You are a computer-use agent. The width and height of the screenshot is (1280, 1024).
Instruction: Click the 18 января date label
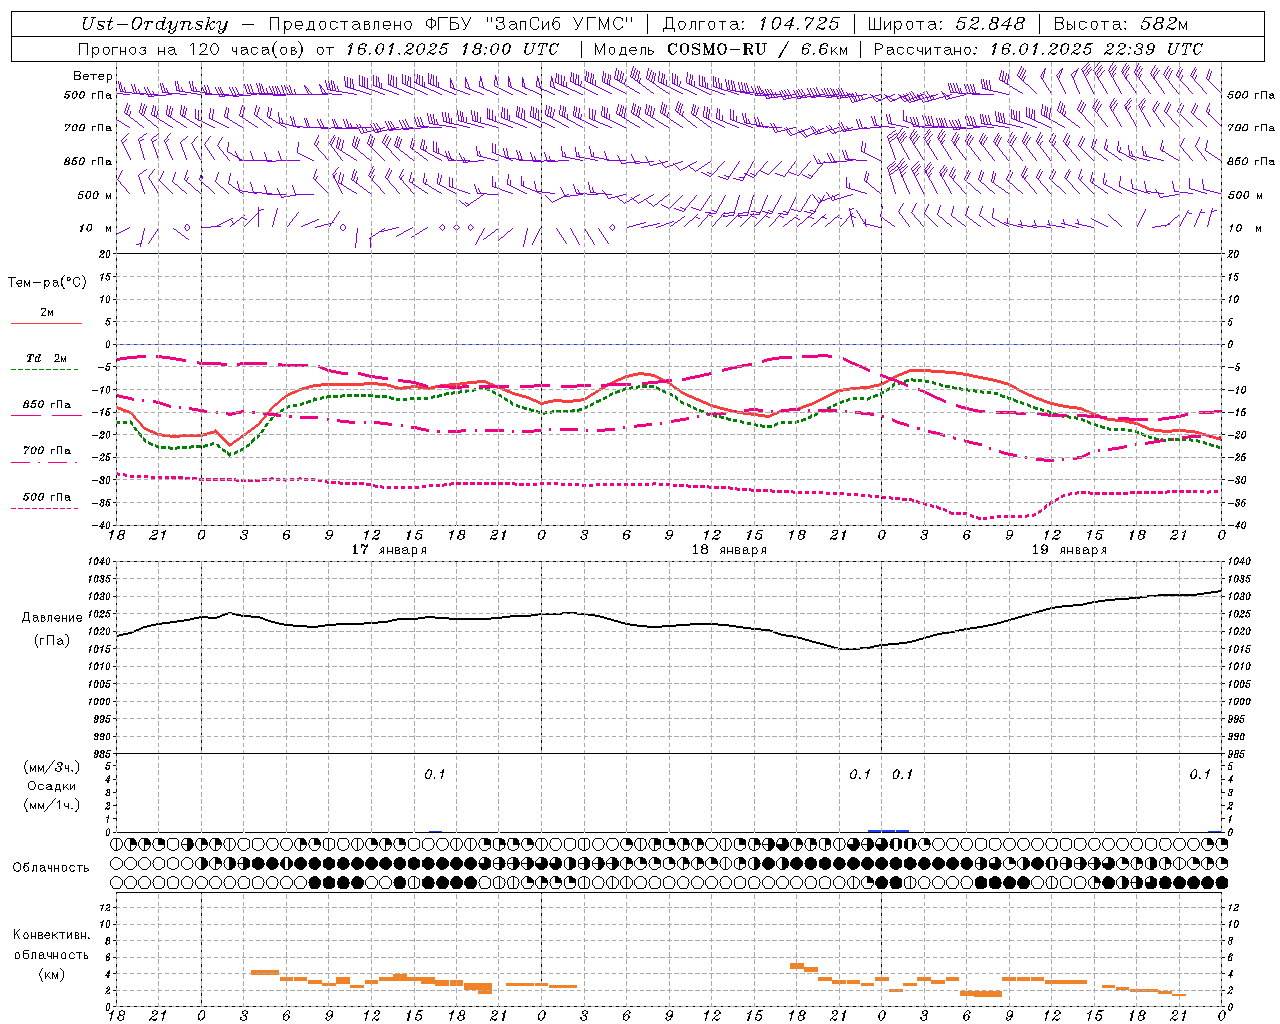(729, 550)
